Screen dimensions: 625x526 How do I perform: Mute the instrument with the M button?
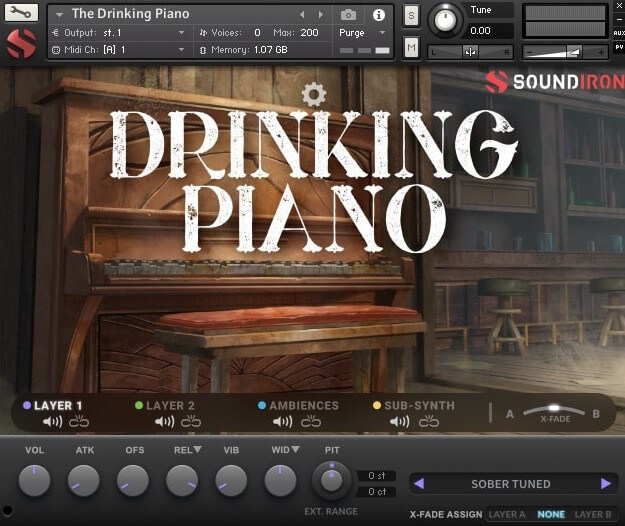(411, 48)
